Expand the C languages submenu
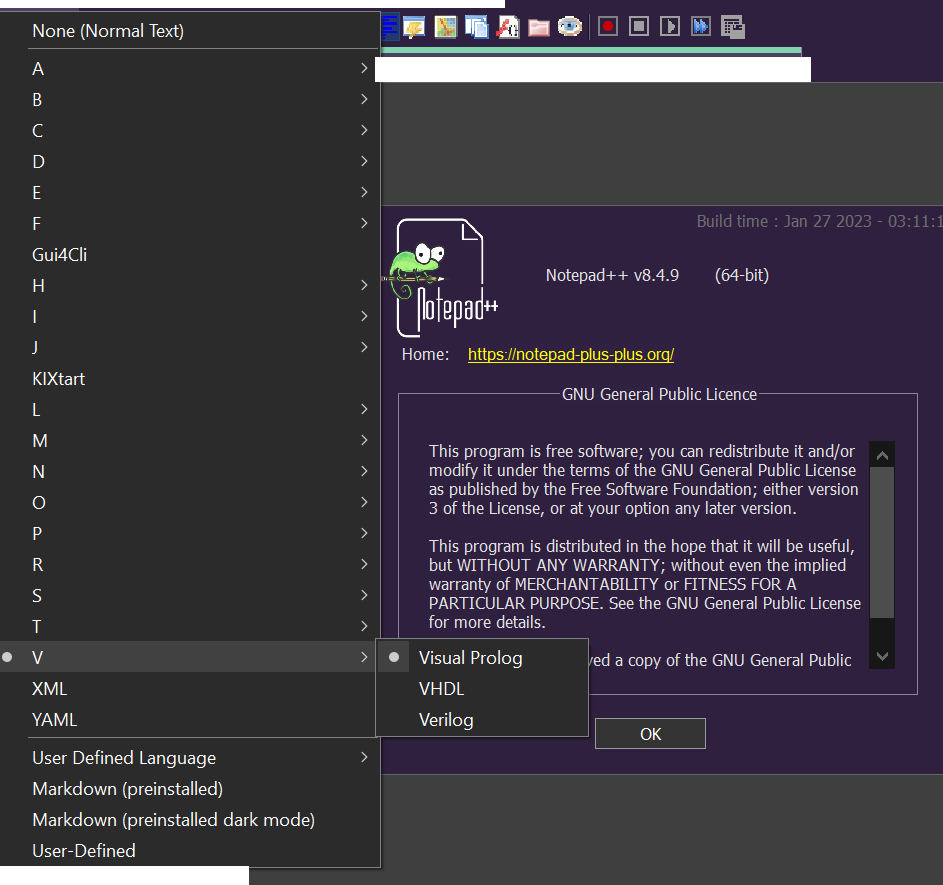Screen dimensions: 943x885 (x=190, y=130)
